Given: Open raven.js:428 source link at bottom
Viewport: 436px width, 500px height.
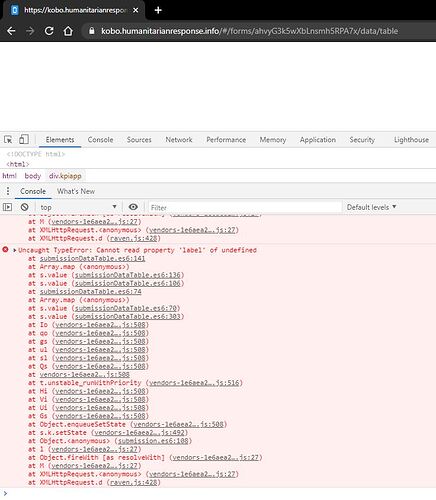Looking at the screenshot, I should click(133, 482).
